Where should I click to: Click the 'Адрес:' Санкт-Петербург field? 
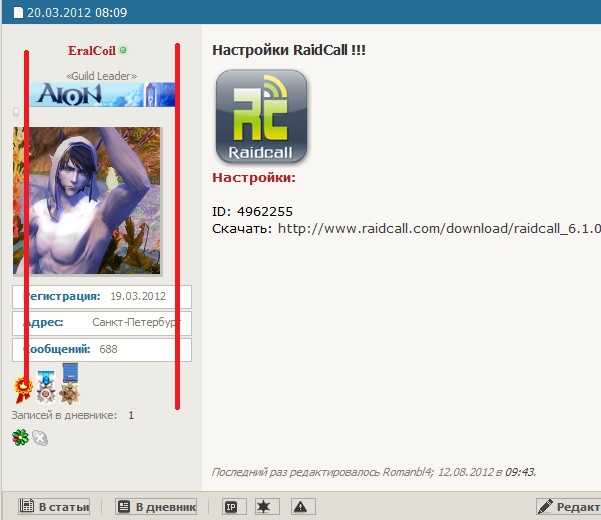(x=102, y=323)
